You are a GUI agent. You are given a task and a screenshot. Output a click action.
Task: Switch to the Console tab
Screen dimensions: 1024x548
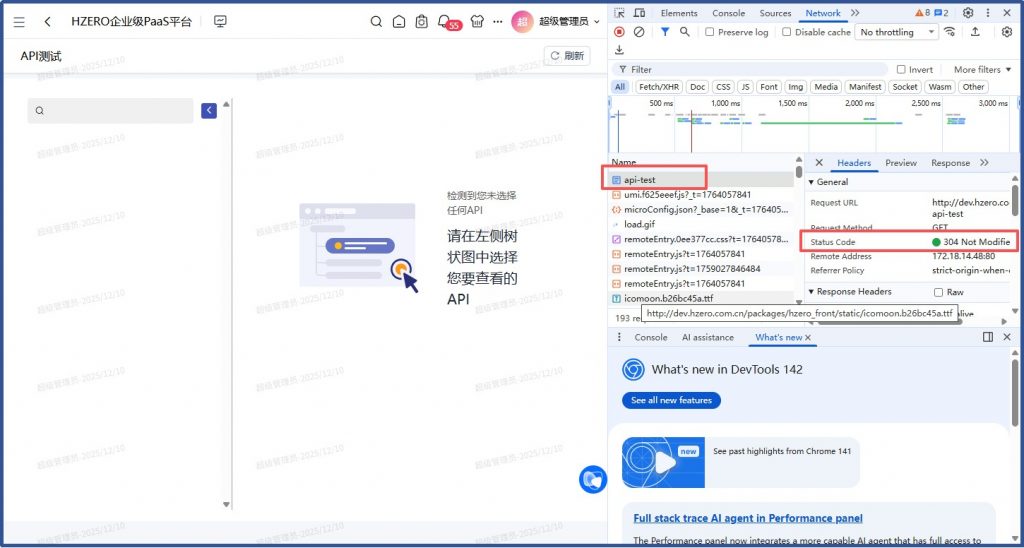728,13
